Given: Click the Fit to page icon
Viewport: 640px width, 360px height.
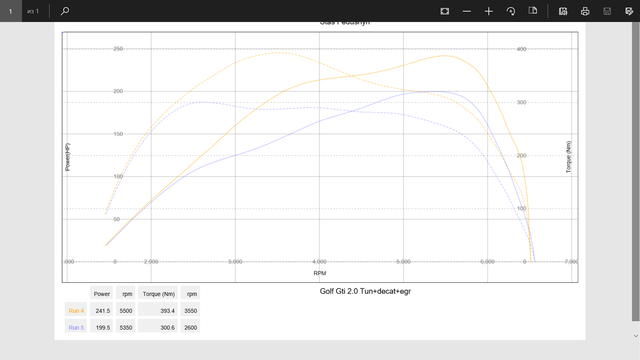Looking at the screenshot, I should click(x=444, y=11).
